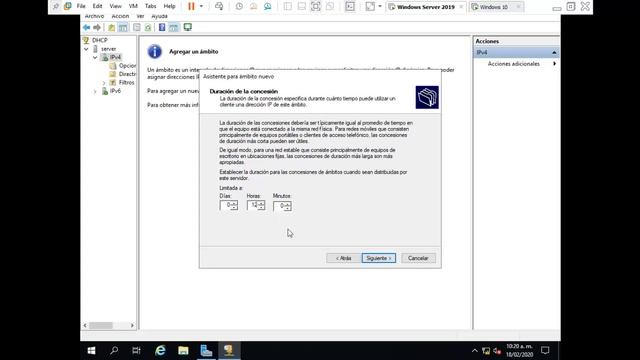Show hidden system tray icons
The height and width of the screenshot is (360, 640).
pos(474,351)
